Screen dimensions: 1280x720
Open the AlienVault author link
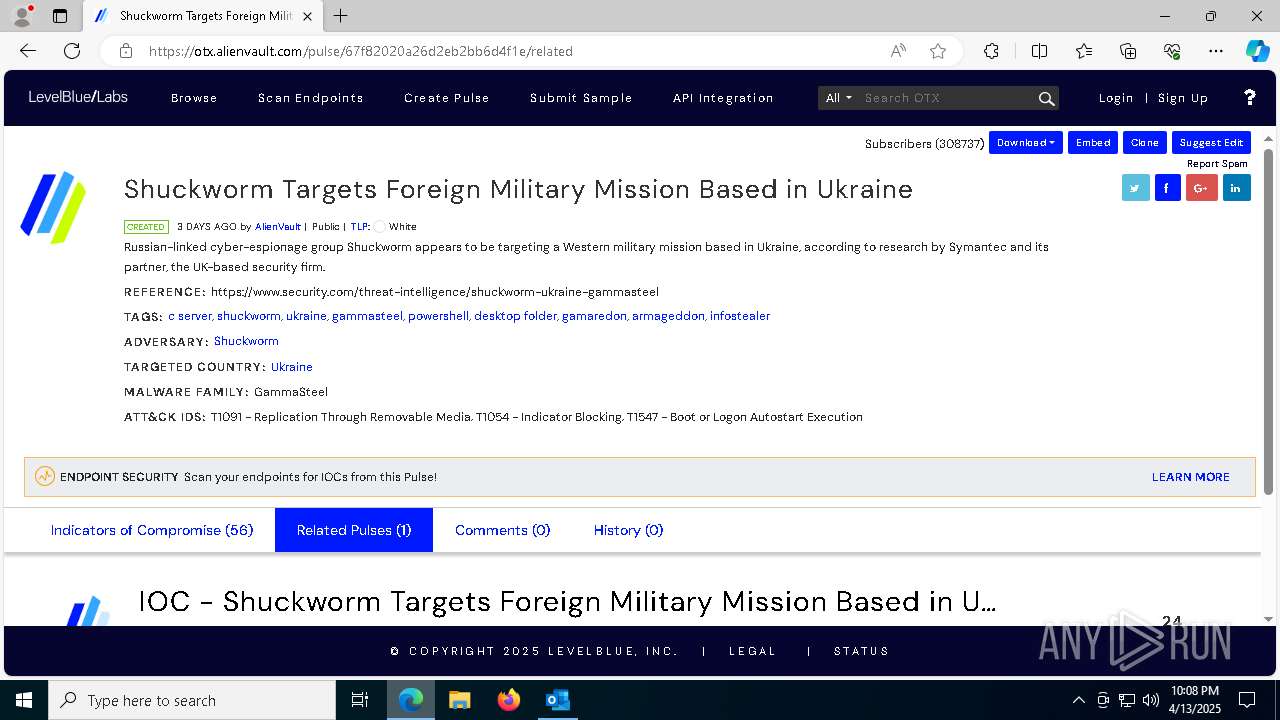[x=278, y=227]
